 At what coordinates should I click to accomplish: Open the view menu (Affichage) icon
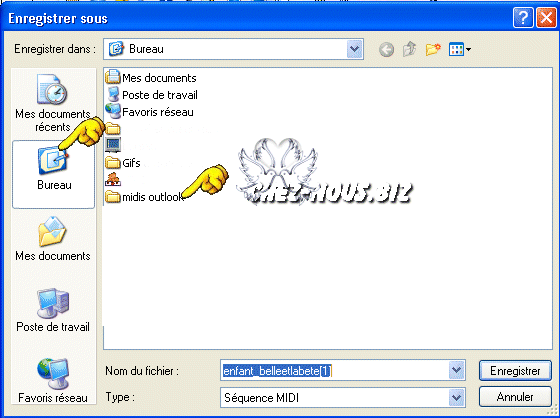pyautogui.click(x=460, y=49)
